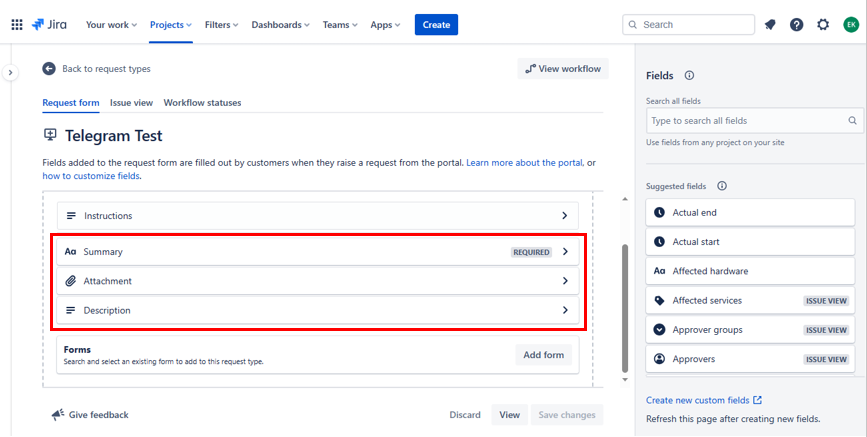Open the Settings gear icon

[x=823, y=24]
